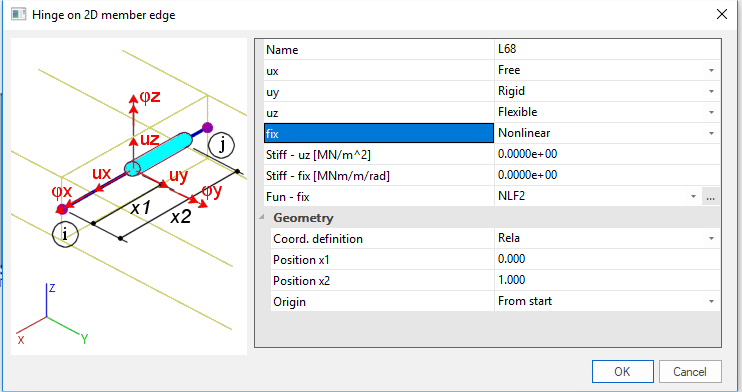The width and height of the screenshot is (742, 392).
Task: Click node i marker in hinge diagram
Action: tap(65, 233)
